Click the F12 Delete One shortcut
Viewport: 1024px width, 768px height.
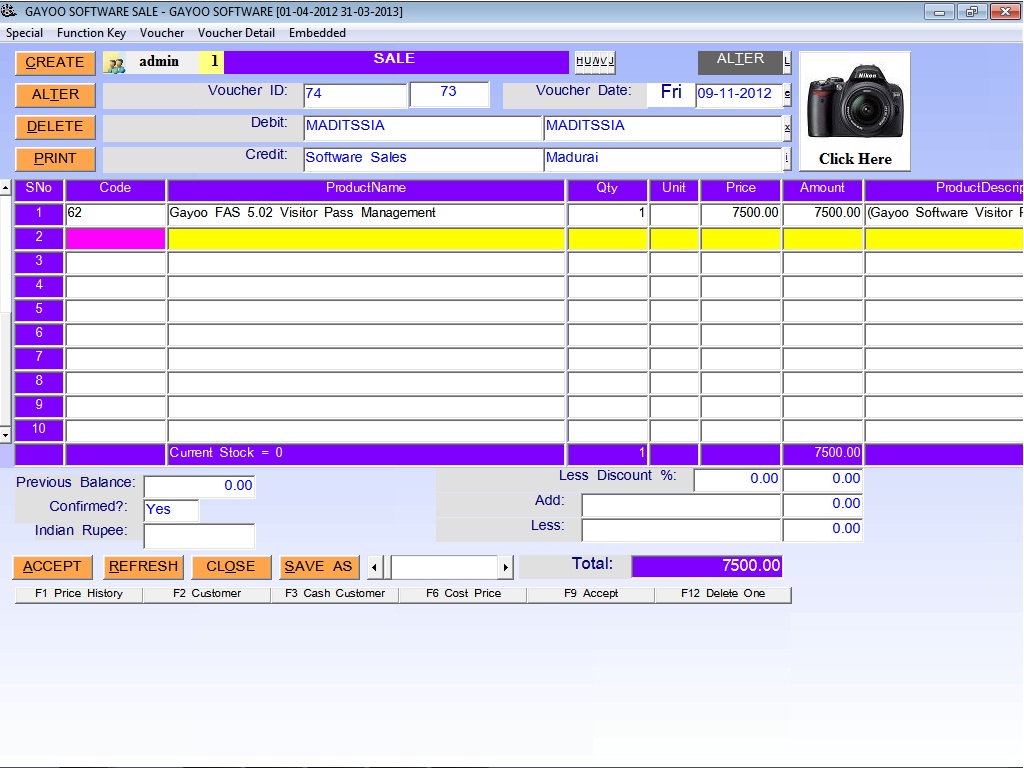point(723,594)
